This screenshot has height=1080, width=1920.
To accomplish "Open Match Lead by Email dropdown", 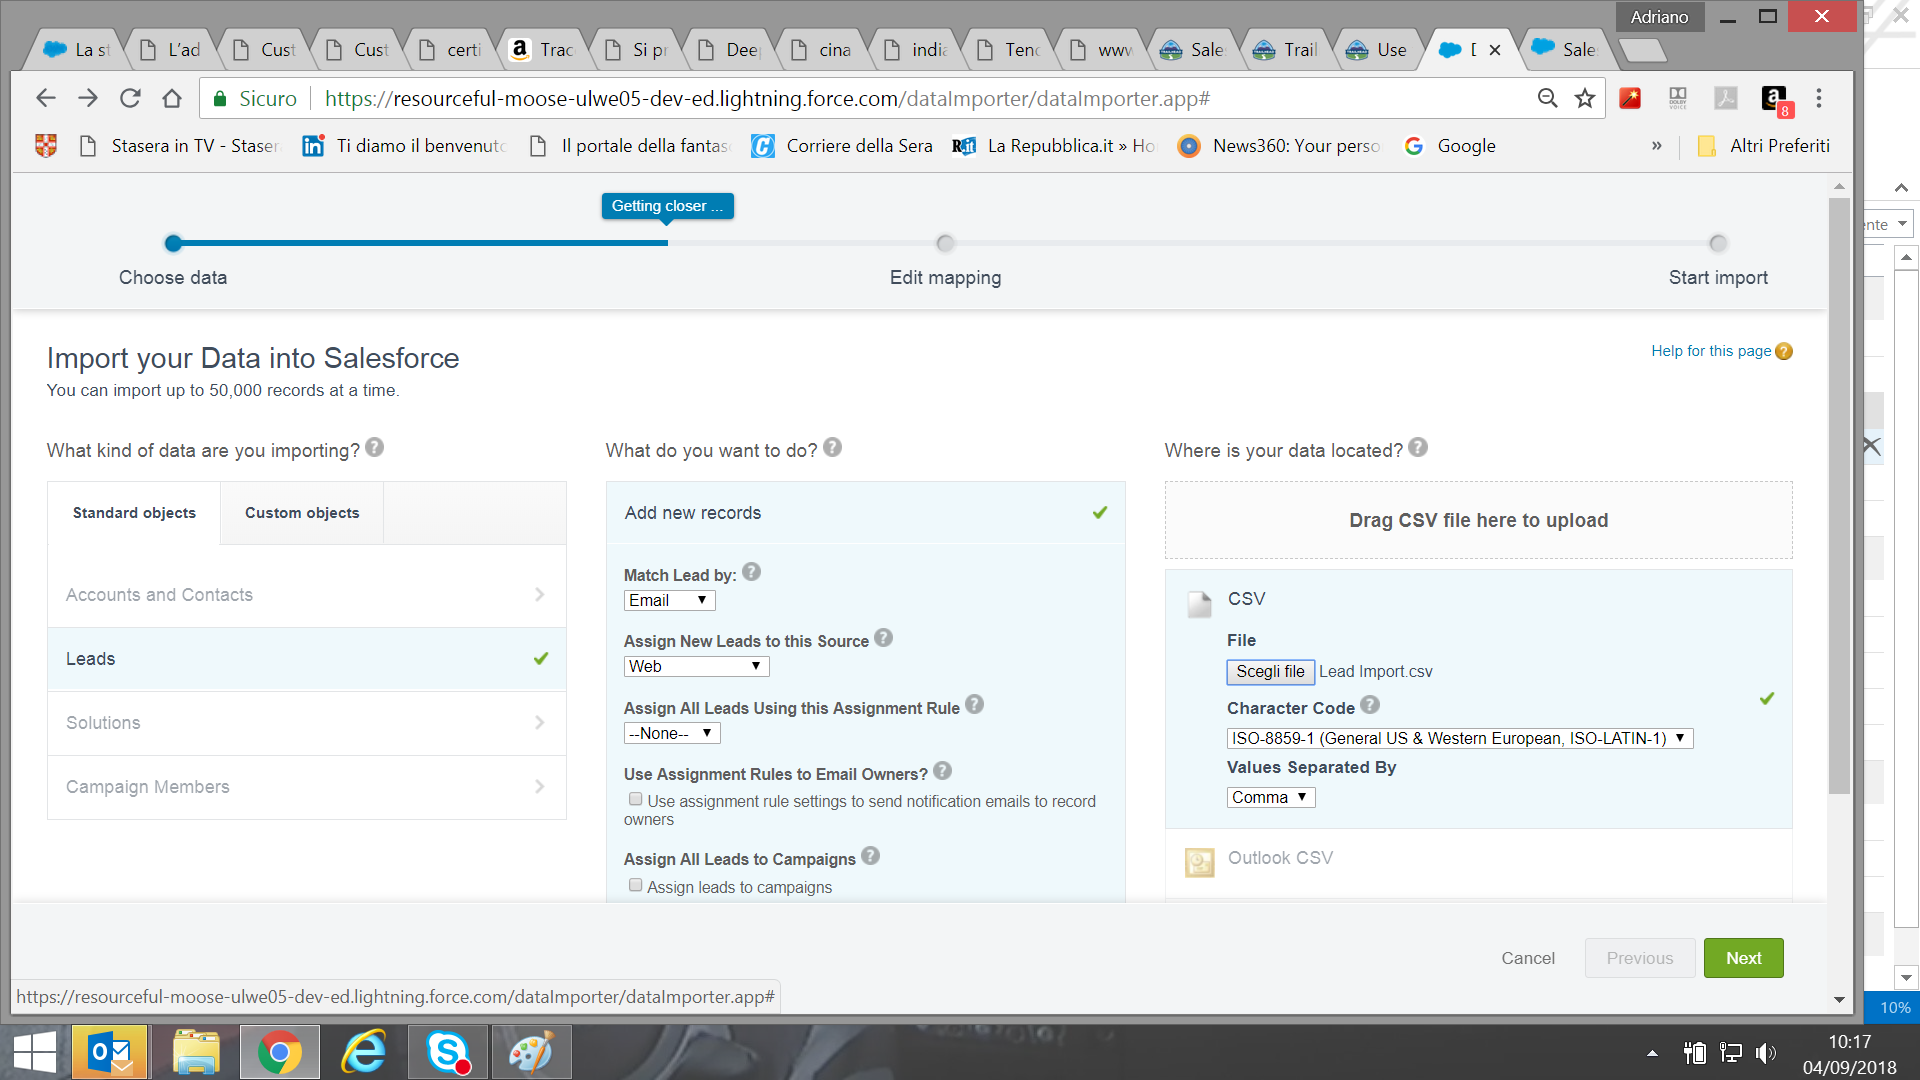I will [x=669, y=600].
